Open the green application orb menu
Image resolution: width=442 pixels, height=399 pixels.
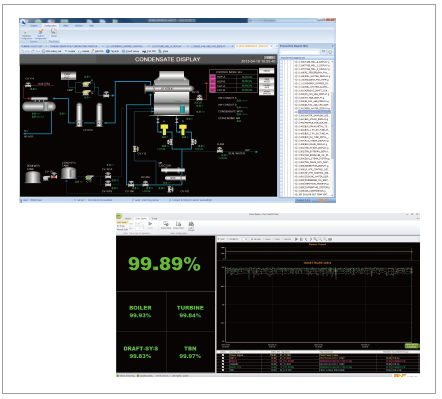119,216
